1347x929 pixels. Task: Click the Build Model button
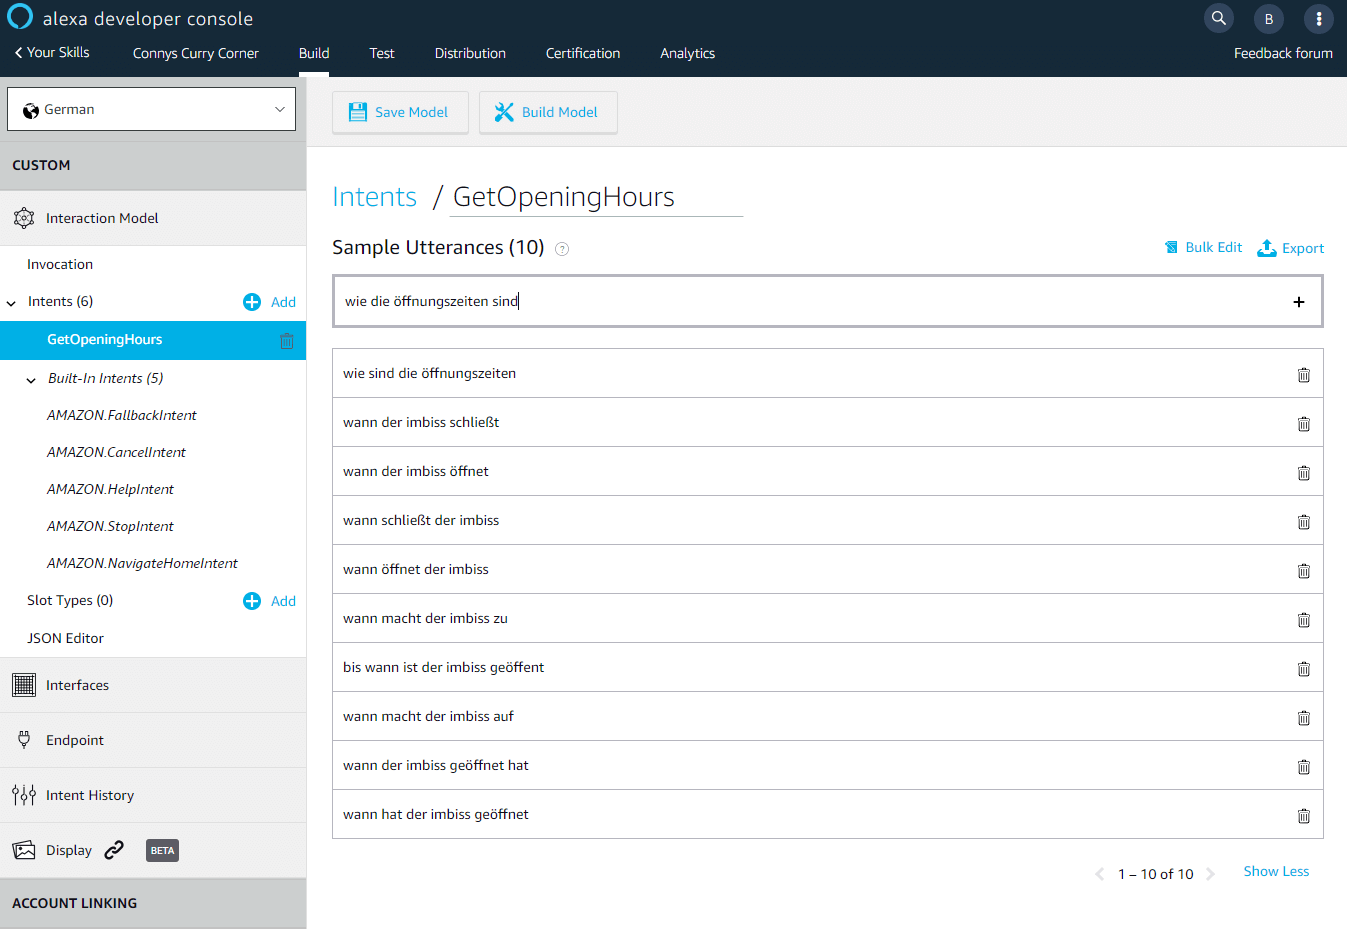[x=548, y=112]
